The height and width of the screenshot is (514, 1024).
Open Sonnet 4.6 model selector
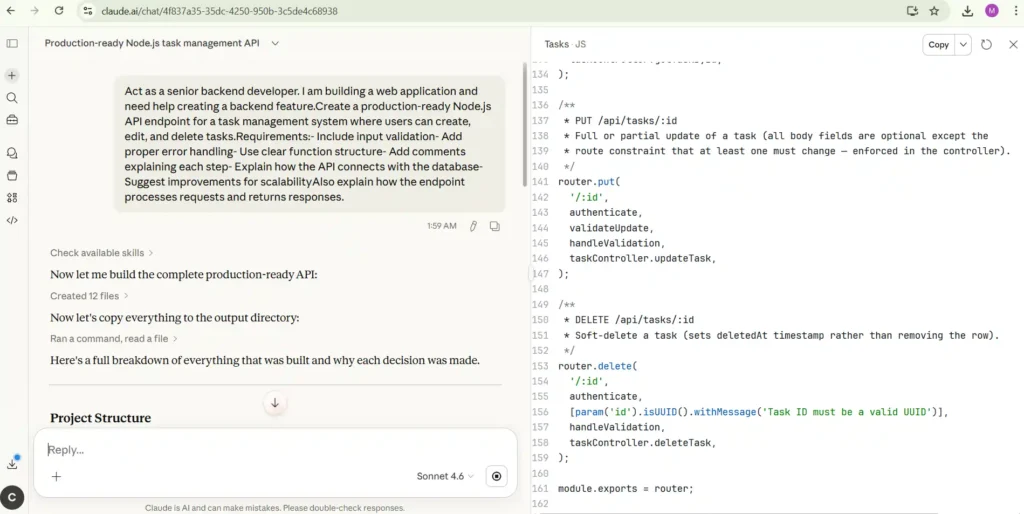[x=445, y=476]
